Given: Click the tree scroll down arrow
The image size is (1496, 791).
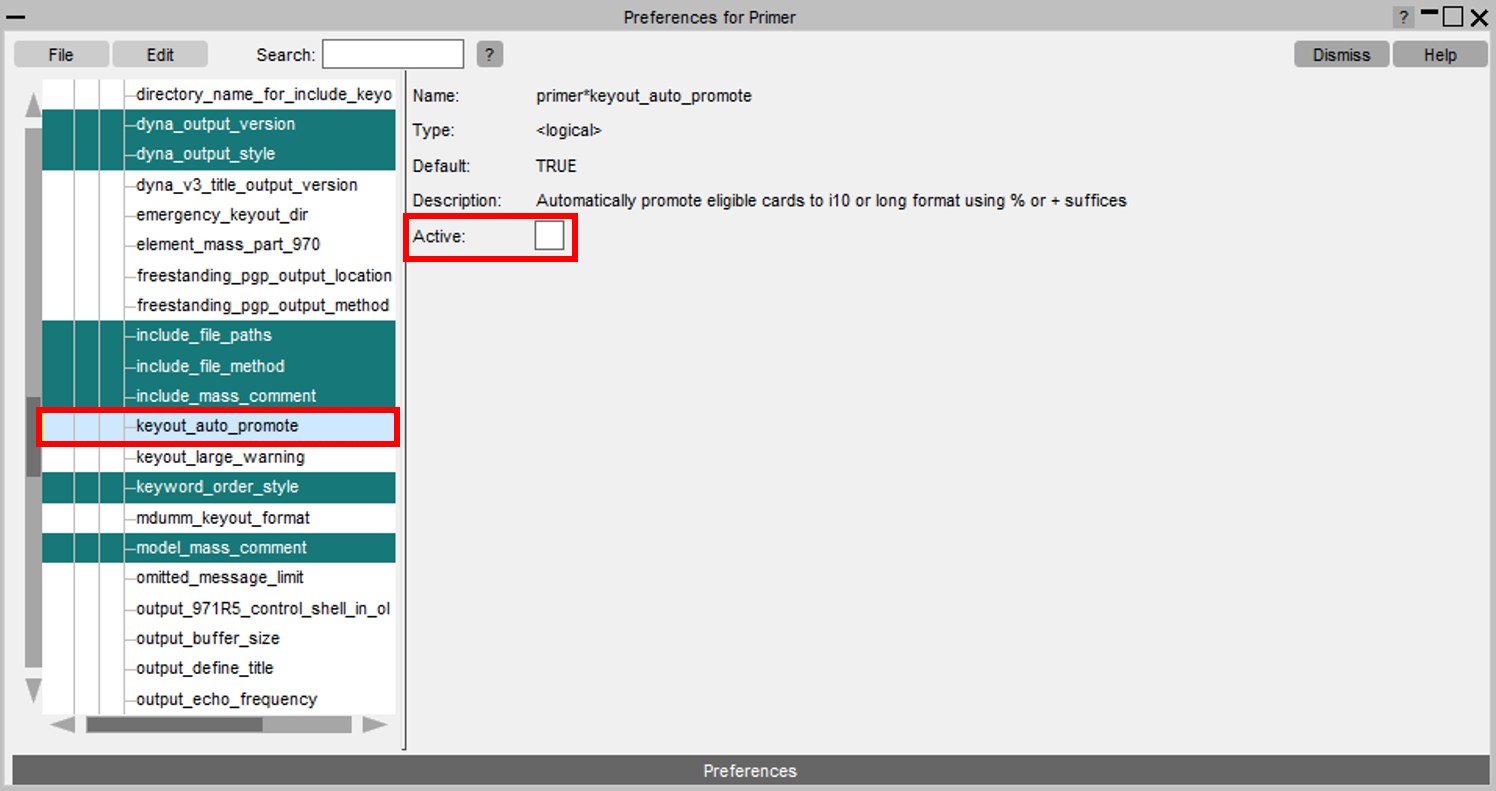Looking at the screenshot, I should point(33,691).
